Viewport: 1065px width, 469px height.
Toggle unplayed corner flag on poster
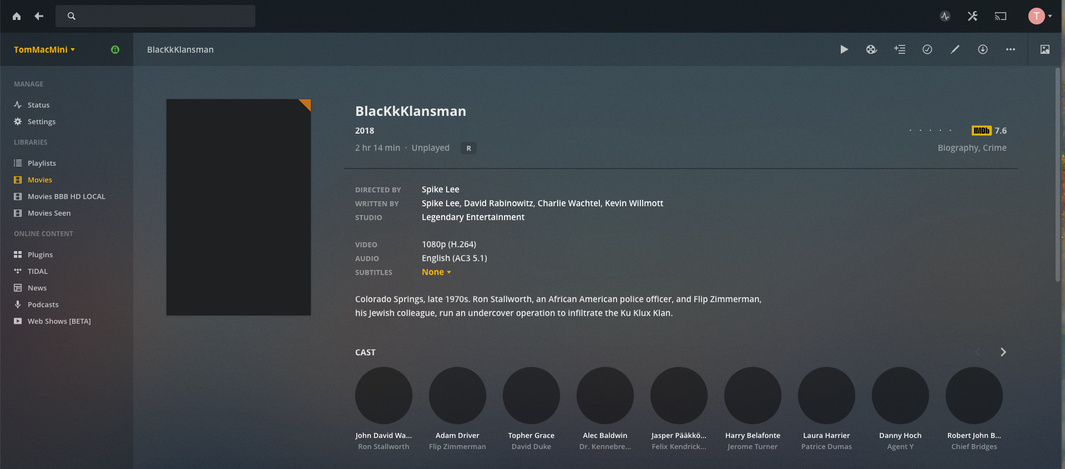307,103
